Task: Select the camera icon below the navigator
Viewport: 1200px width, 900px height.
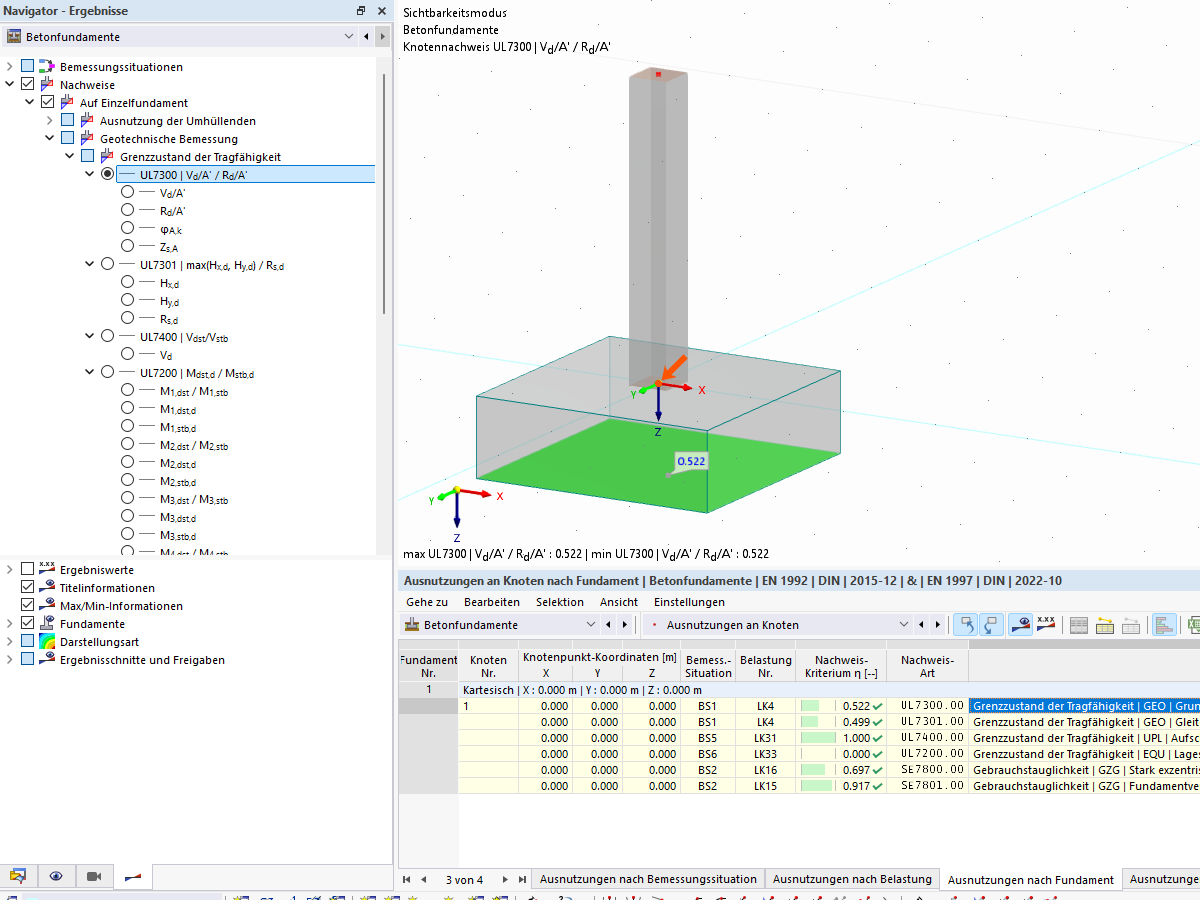Action: pos(94,876)
